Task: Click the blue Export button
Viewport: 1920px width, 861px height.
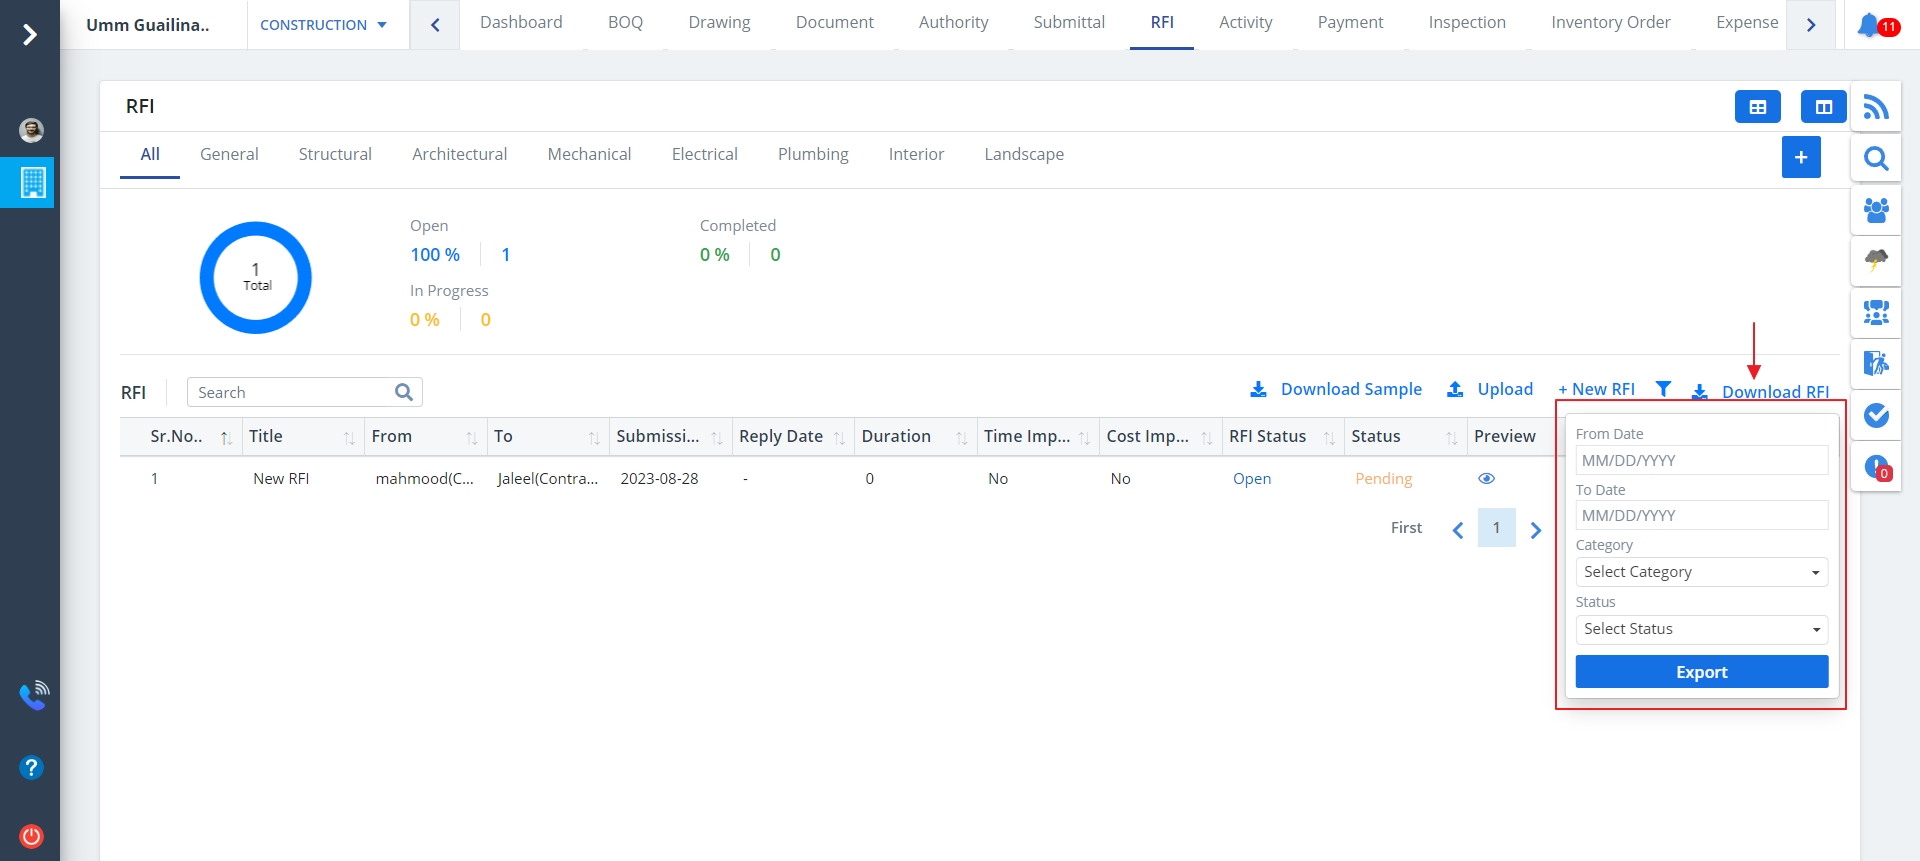Action: 1701,672
